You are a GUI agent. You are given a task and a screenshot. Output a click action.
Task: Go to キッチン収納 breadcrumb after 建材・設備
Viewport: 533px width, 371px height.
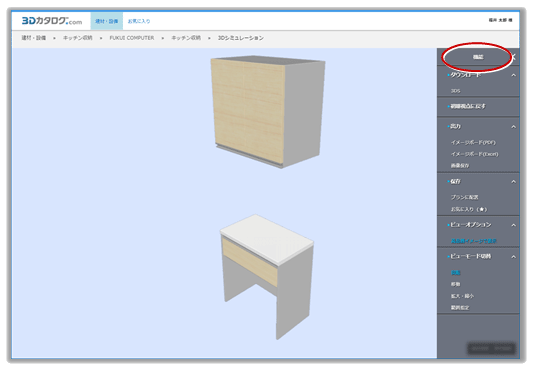[x=78, y=38]
